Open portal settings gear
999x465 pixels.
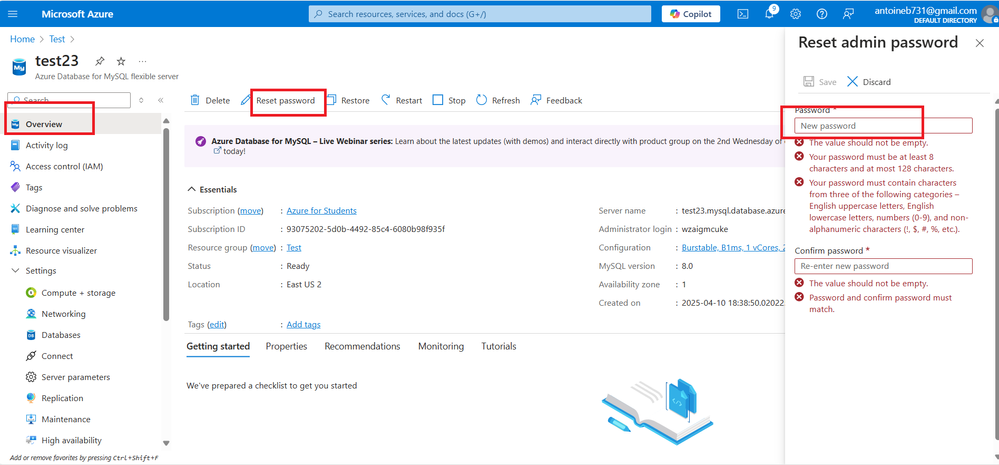click(x=796, y=13)
